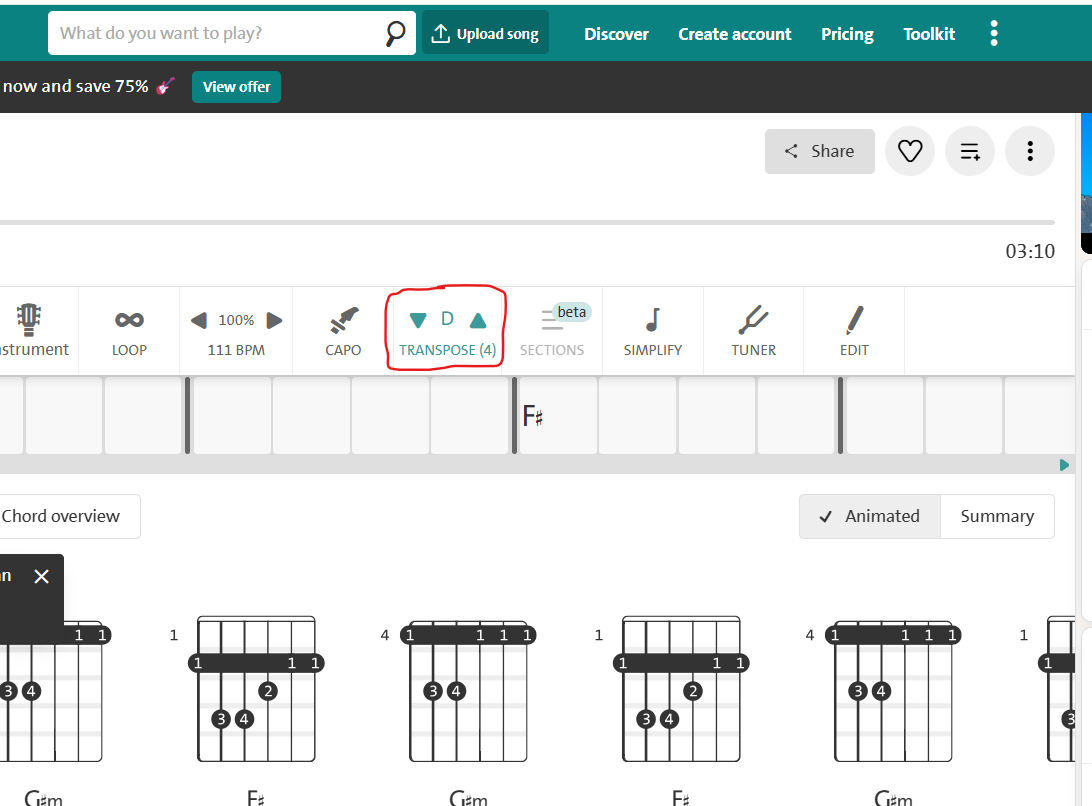Viewport: 1092px width, 806px height.
Task: Open the TUNER tool
Action: (753, 320)
